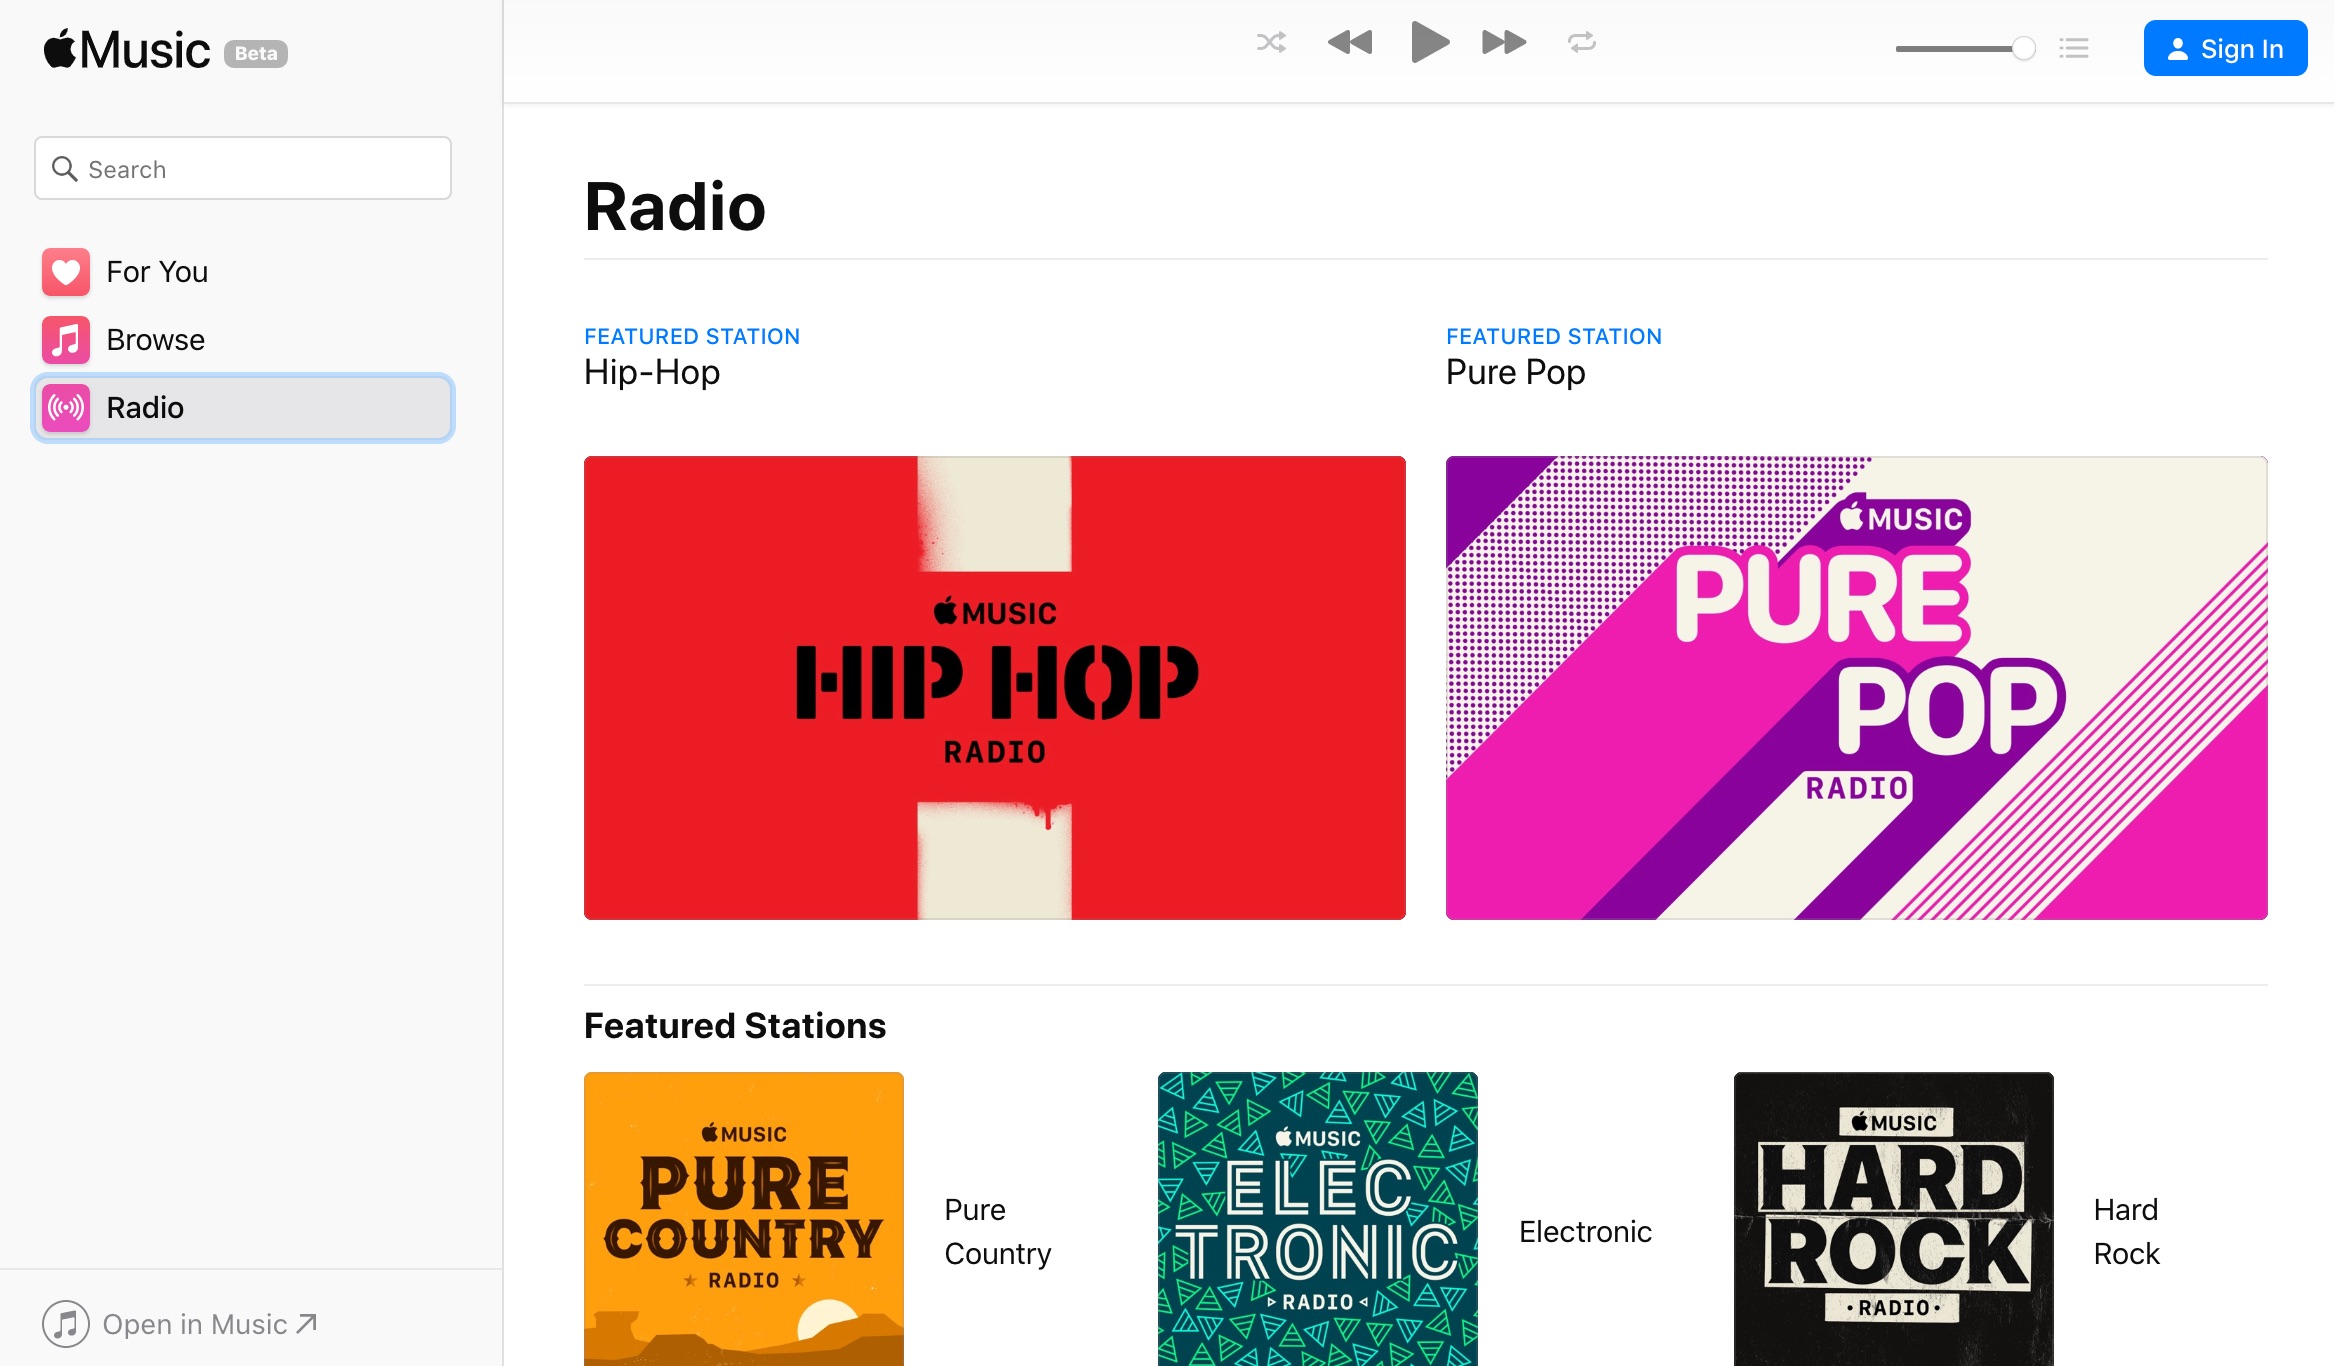The image size is (2334, 1366).
Task: Click the Electronic station label
Action: [1586, 1232]
